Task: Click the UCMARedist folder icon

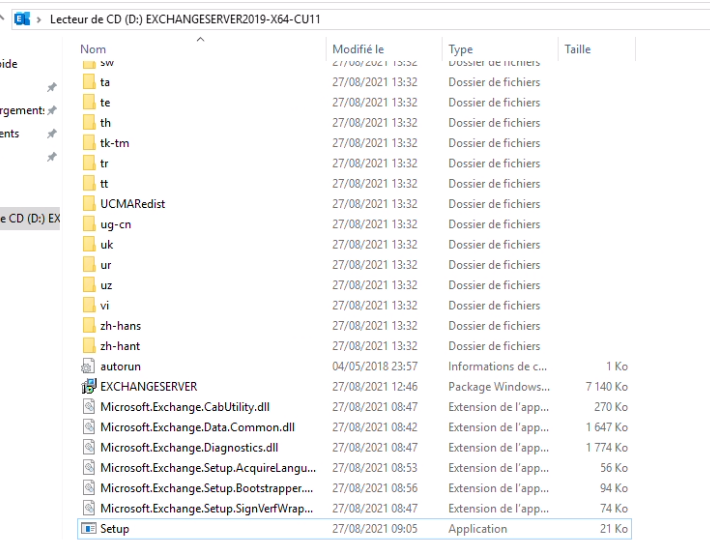Action: [89, 204]
